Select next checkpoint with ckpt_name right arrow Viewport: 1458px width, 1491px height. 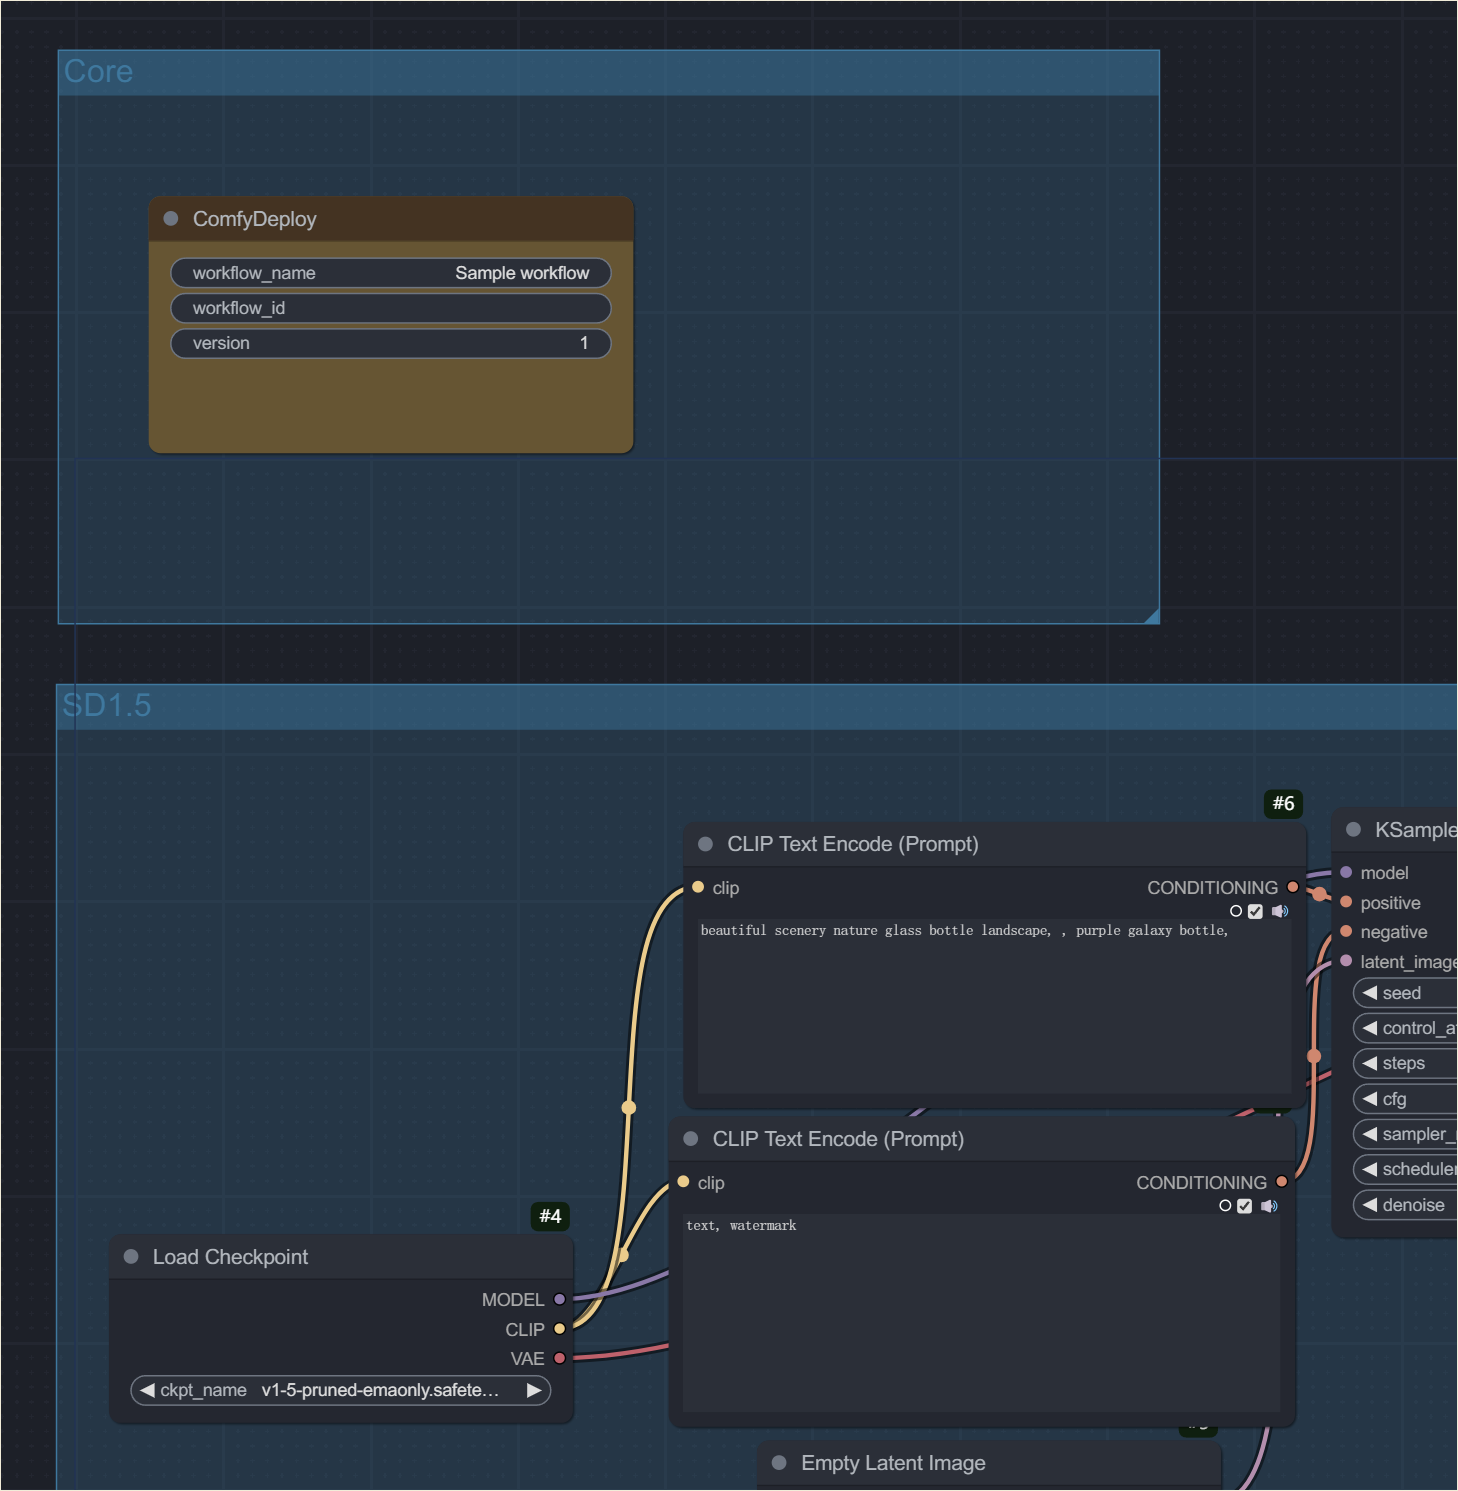[x=534, y=1390]
